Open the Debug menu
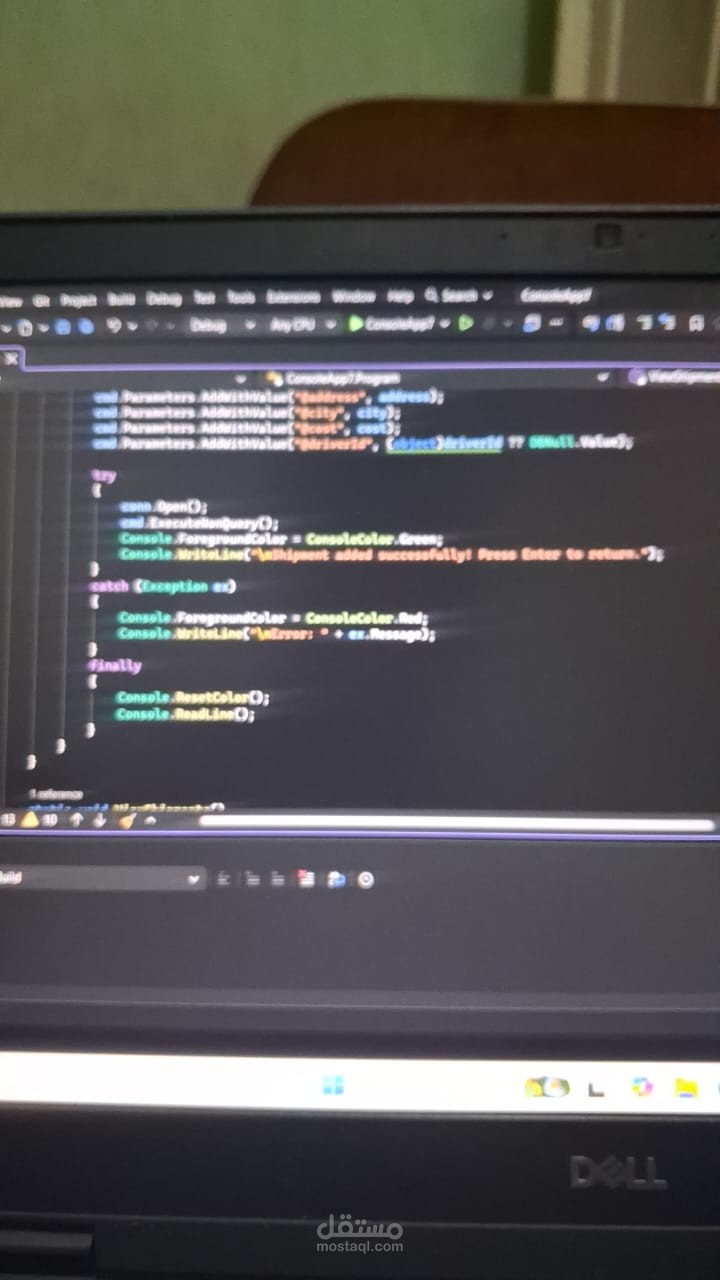The height and width of the screenshot is (1280, 720). [x=164, y=298]
